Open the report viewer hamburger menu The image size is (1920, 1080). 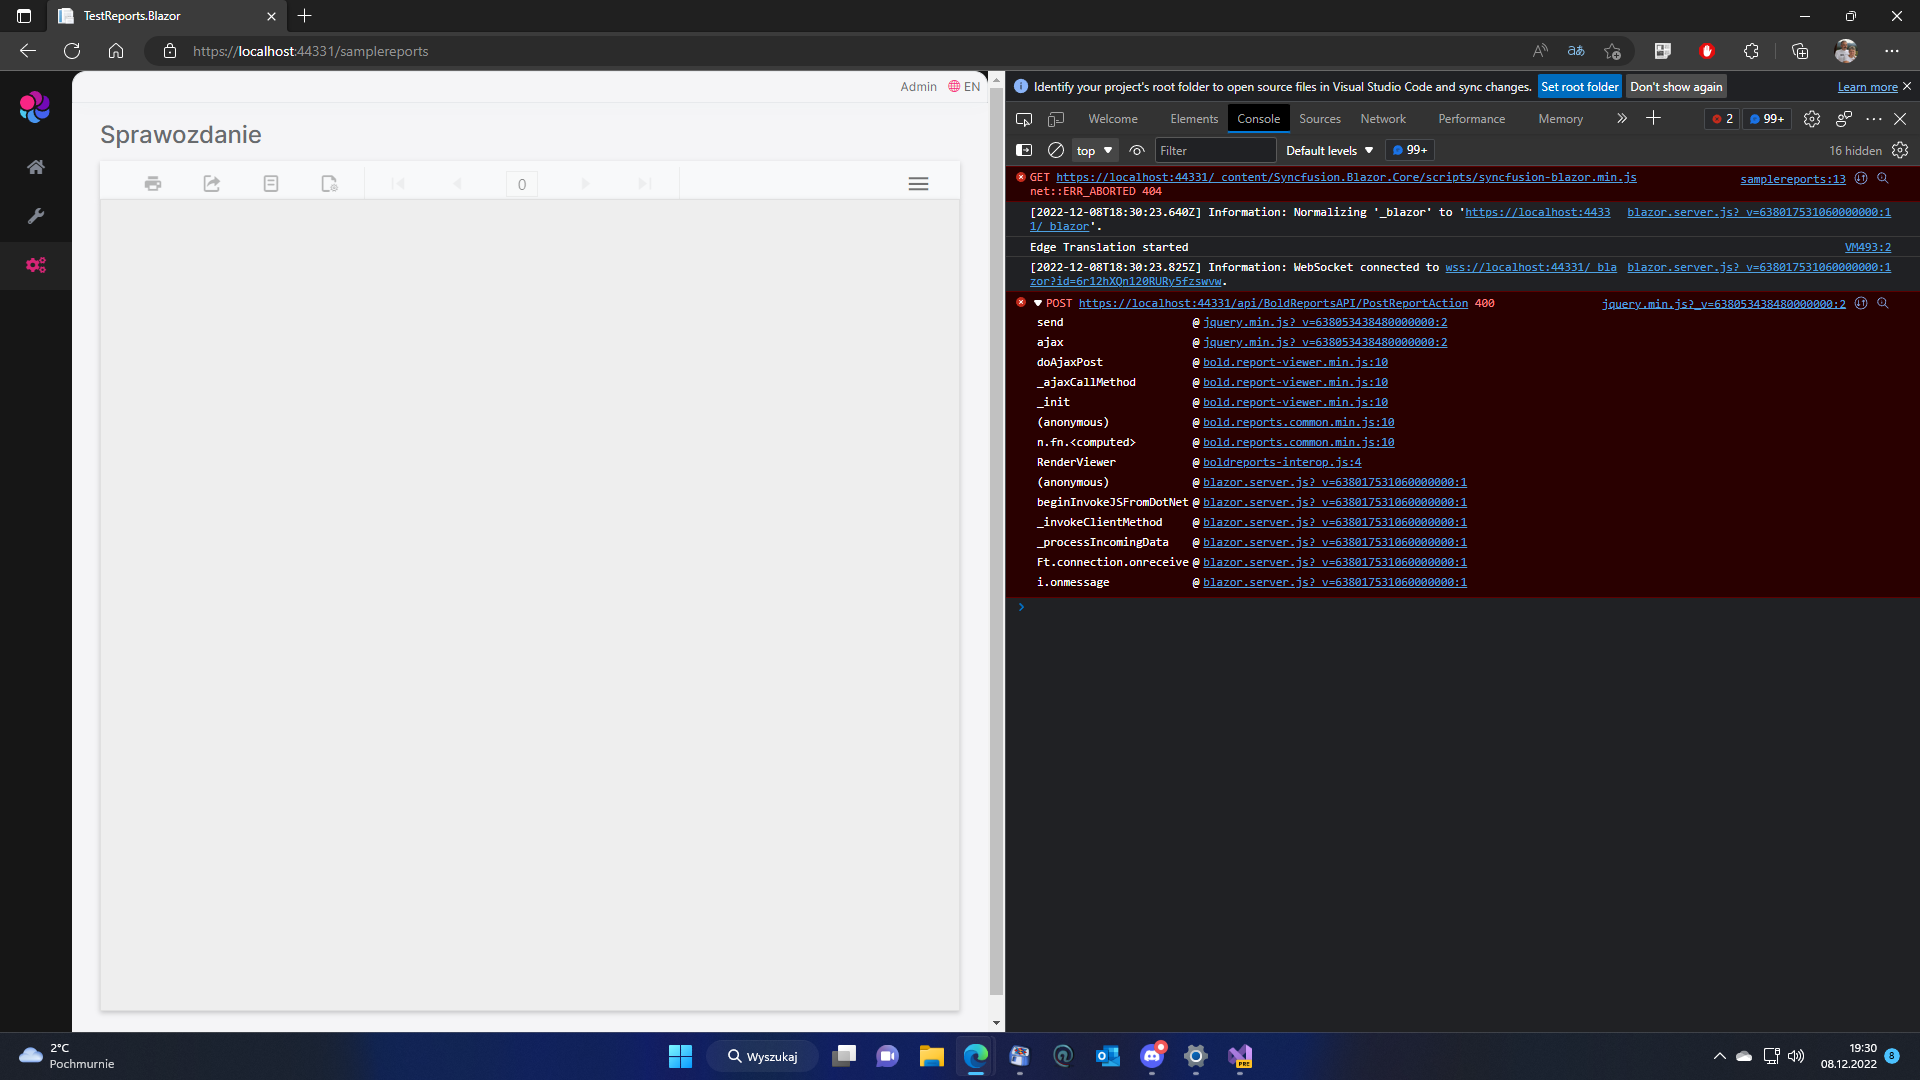tap(918, 183)
